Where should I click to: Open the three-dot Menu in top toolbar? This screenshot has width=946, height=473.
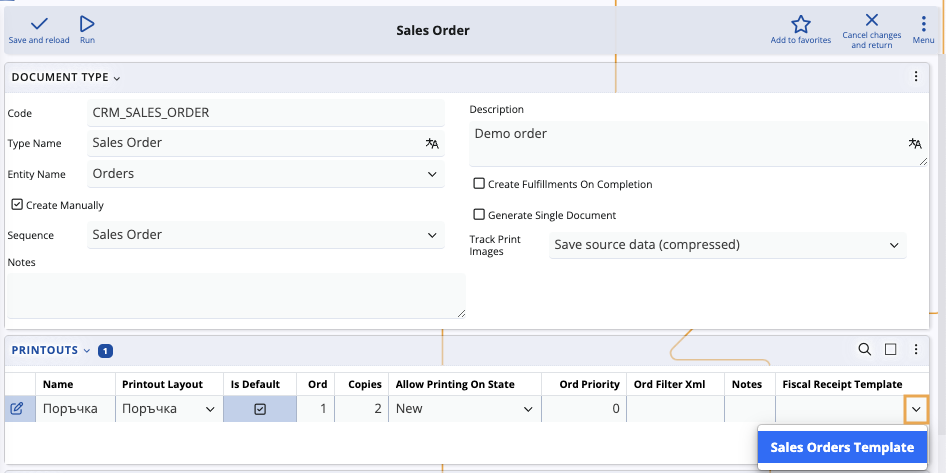(x=923, y=24)
